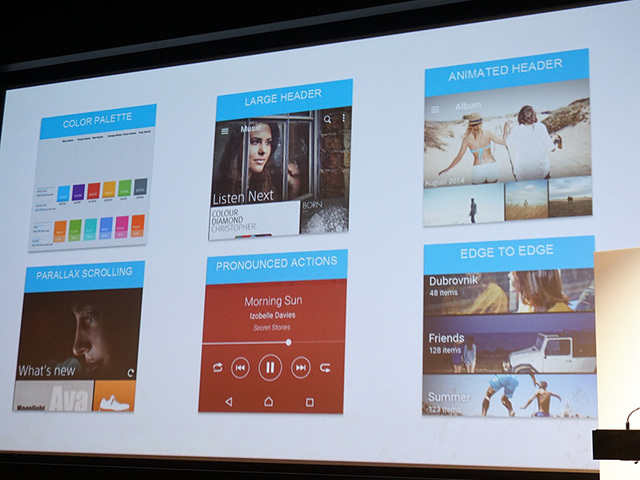Open the Dubrovnik album with 48 items
The image size is (640, 480).
(509, 293)
